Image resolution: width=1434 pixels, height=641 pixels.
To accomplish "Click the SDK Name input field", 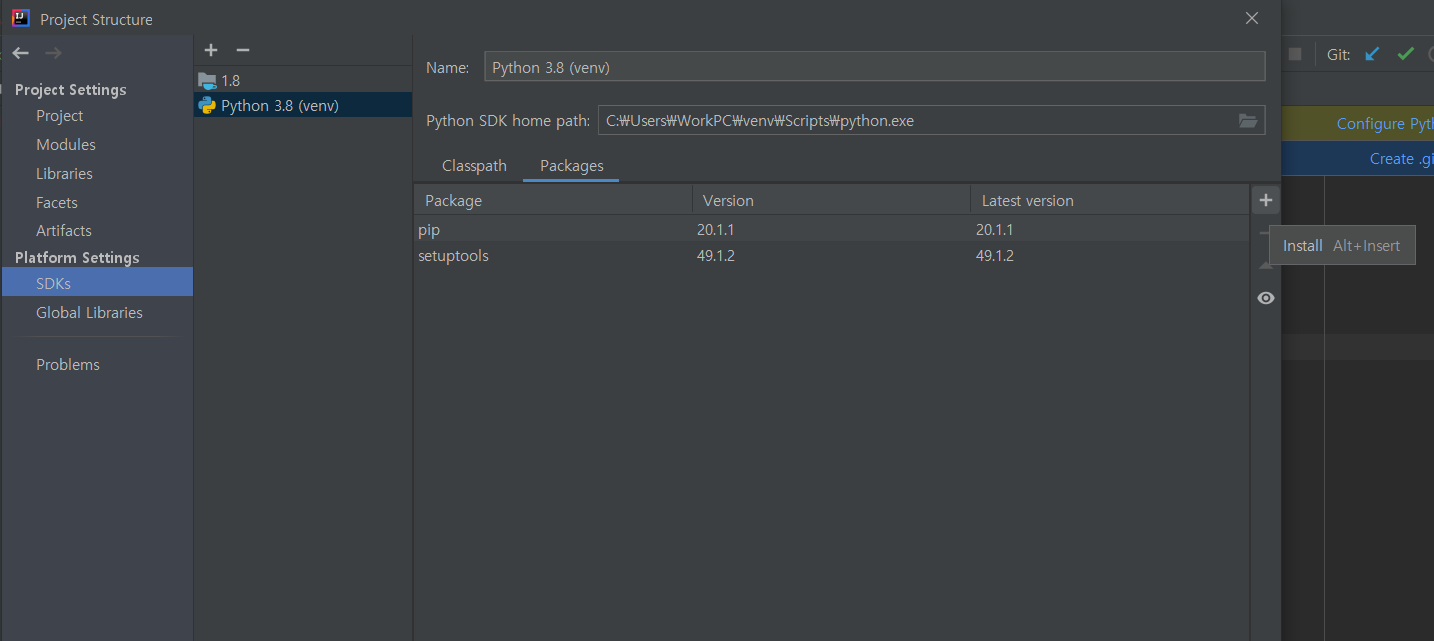I will tap(874, 67).
